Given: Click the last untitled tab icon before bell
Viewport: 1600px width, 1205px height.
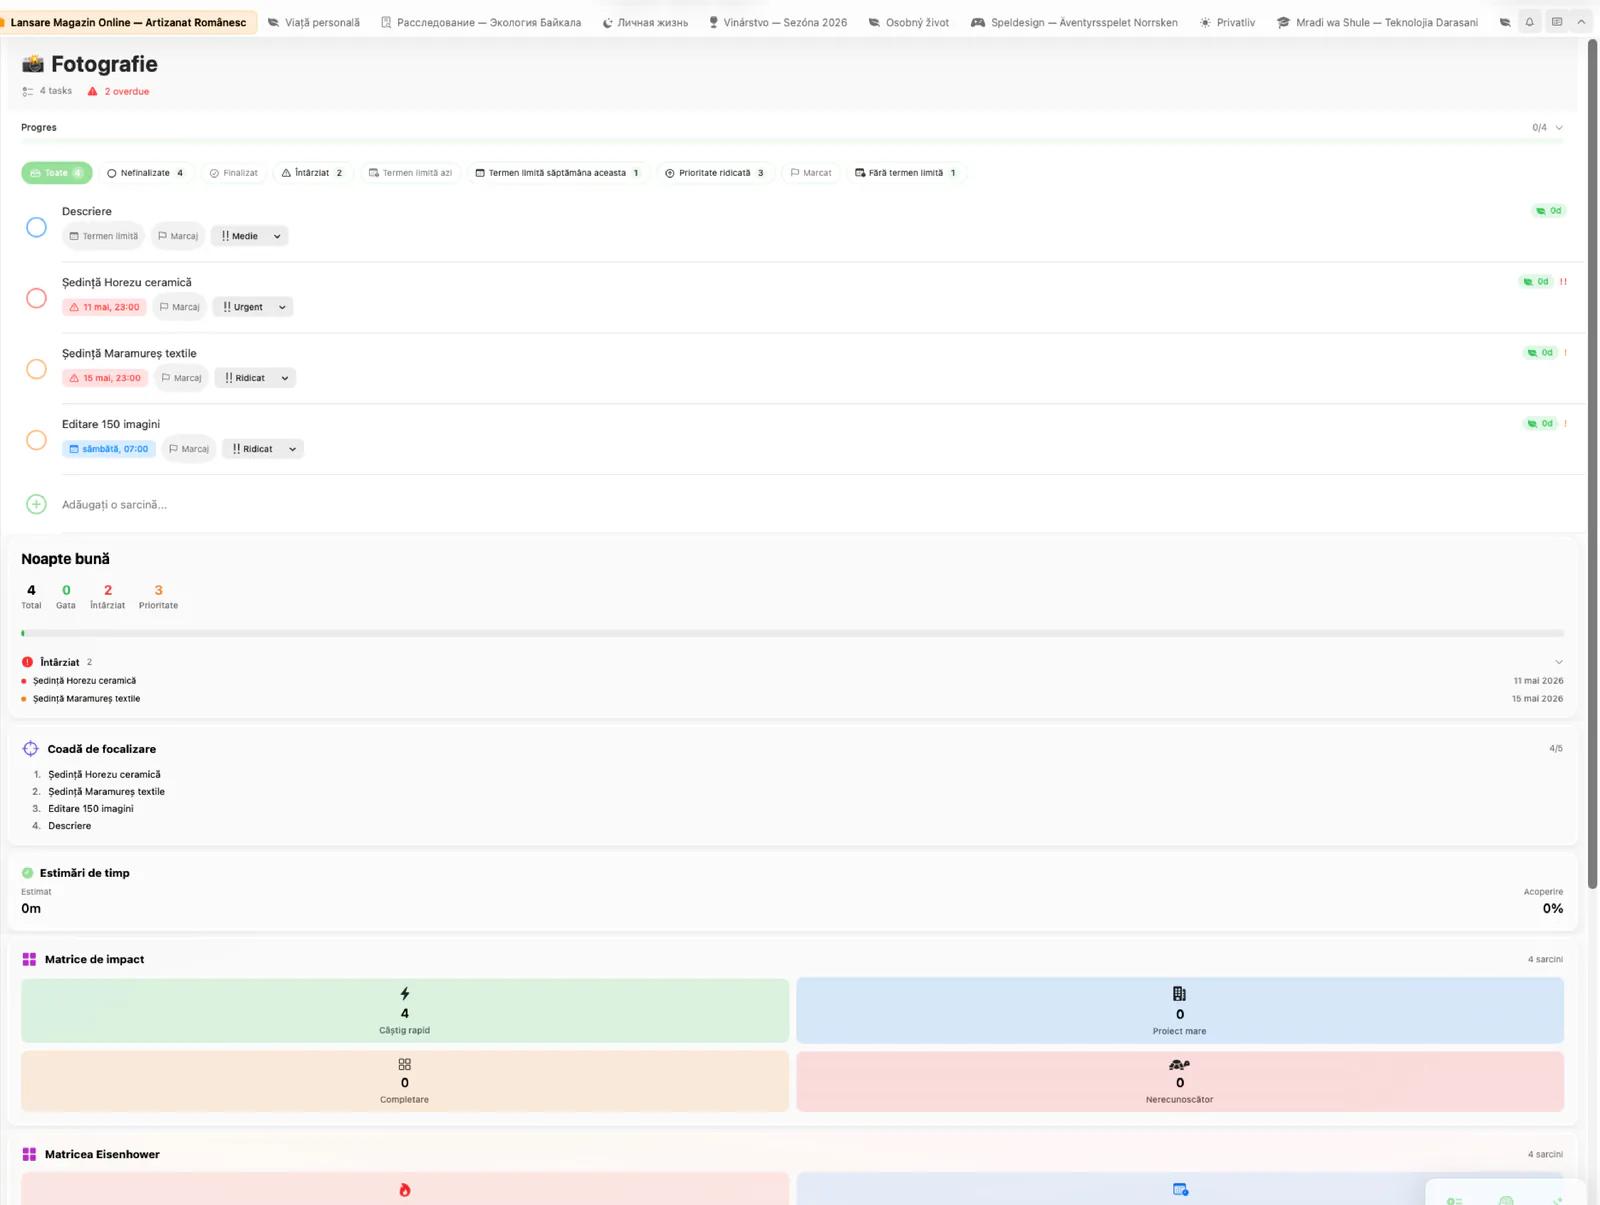Looking at the screenshot, I should pos(1505,22).
